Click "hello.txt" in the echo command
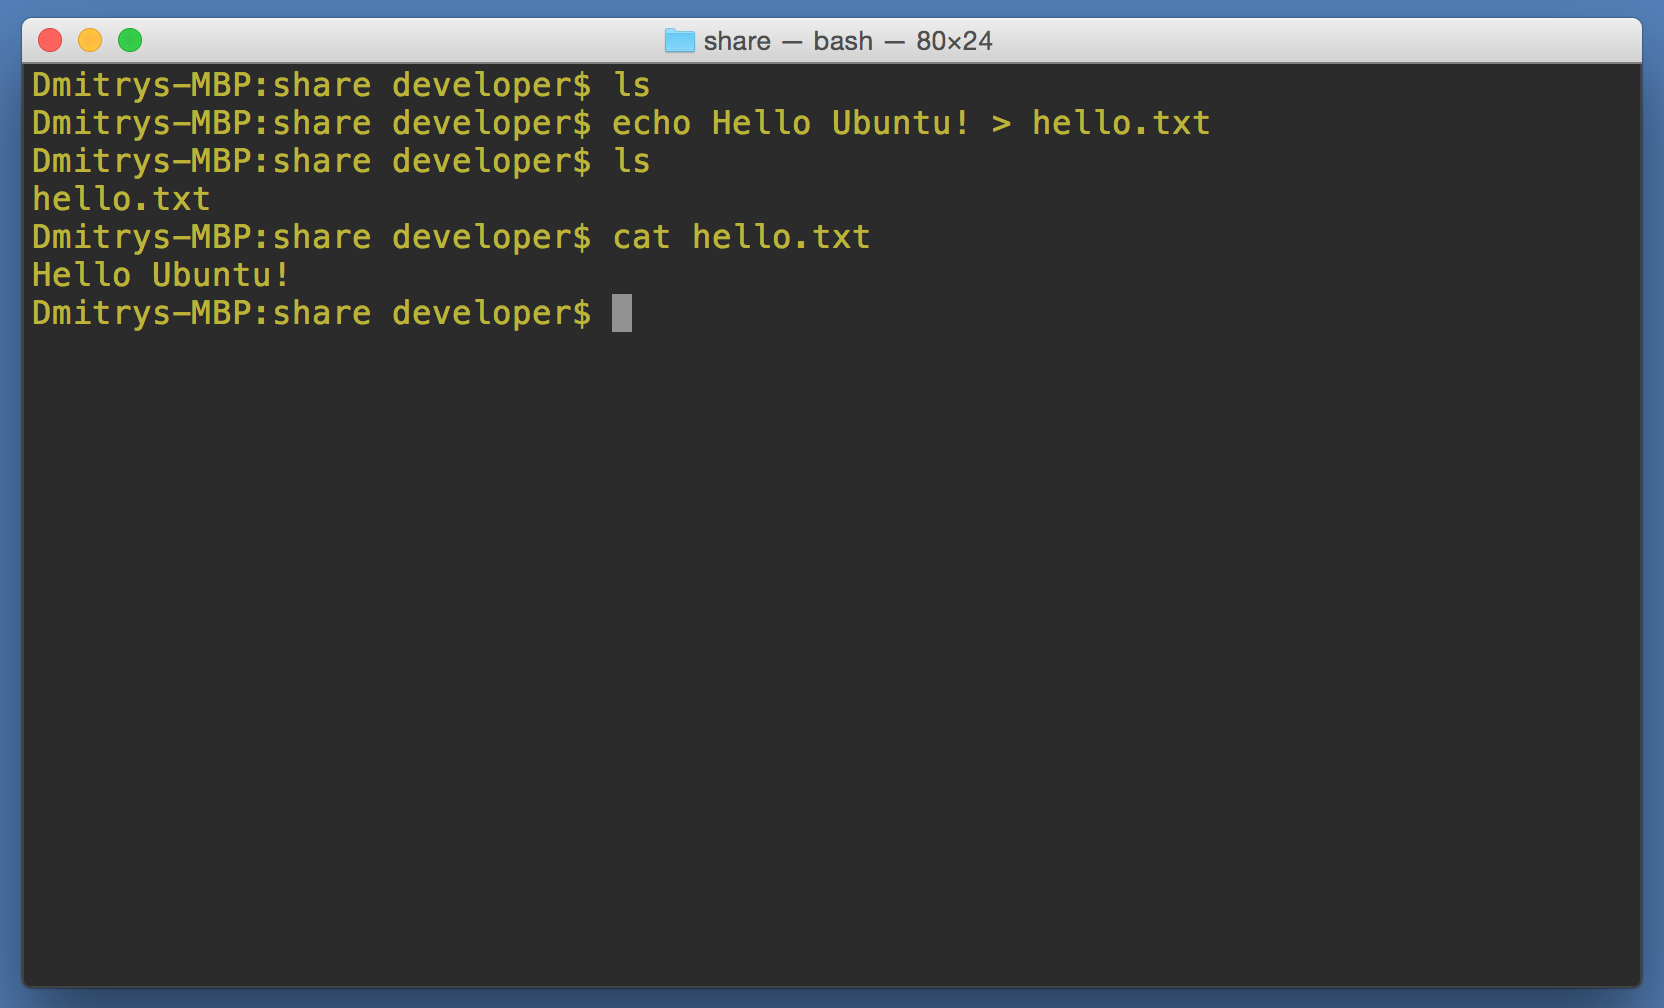1664x1008 pixels. tap(1121, 123)
